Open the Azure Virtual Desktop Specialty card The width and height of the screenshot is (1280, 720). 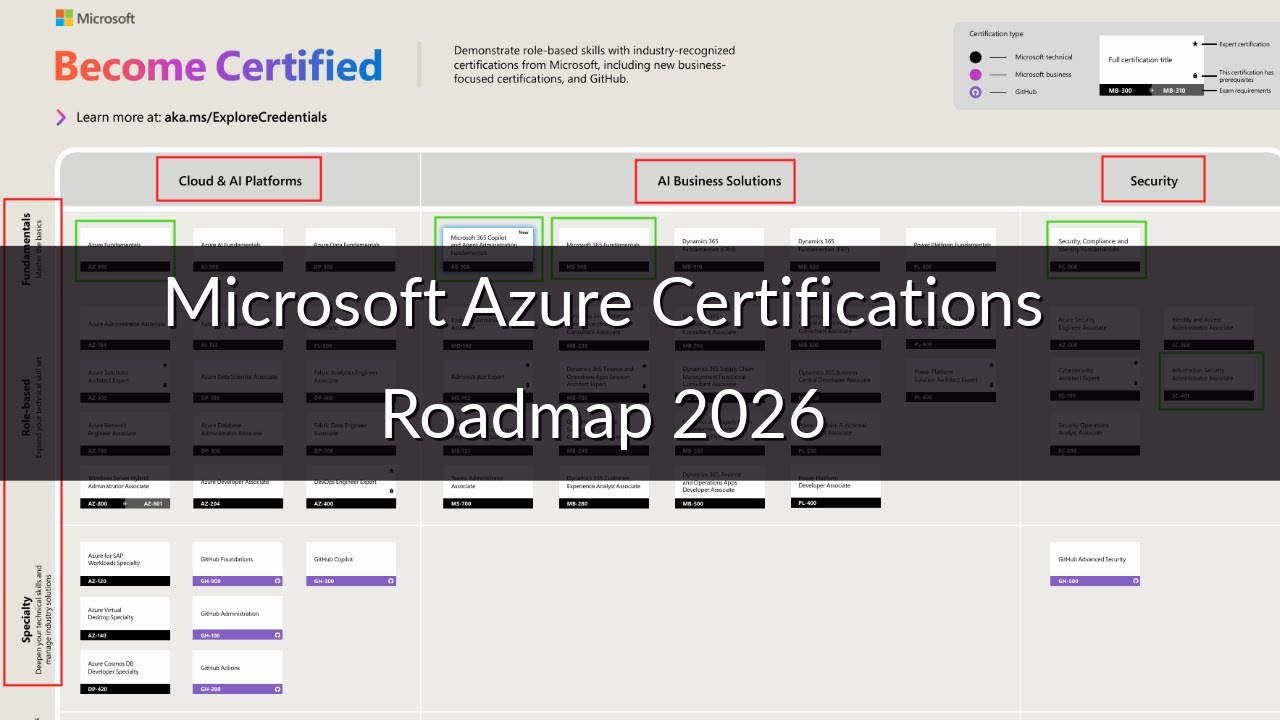click(125, 618)
